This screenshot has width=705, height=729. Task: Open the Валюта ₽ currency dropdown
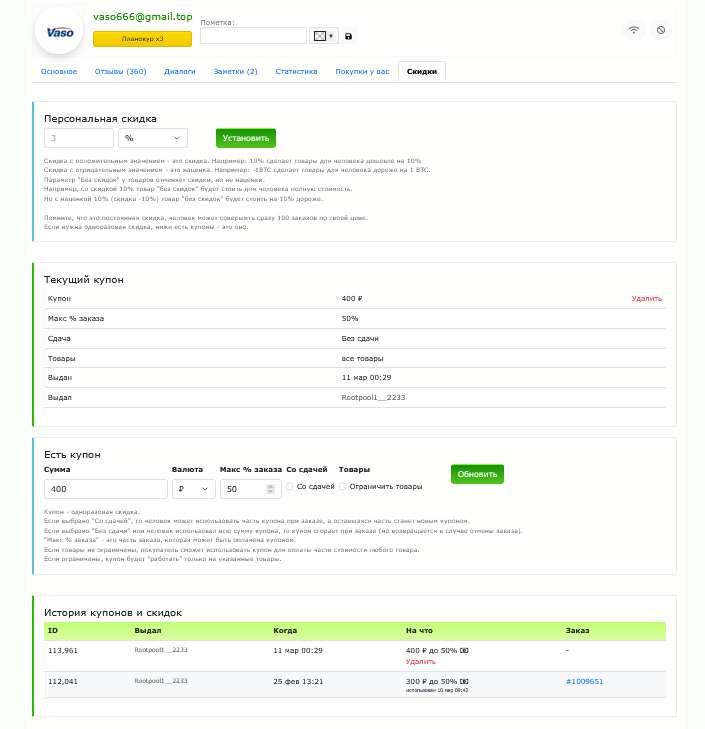[194, 489]
